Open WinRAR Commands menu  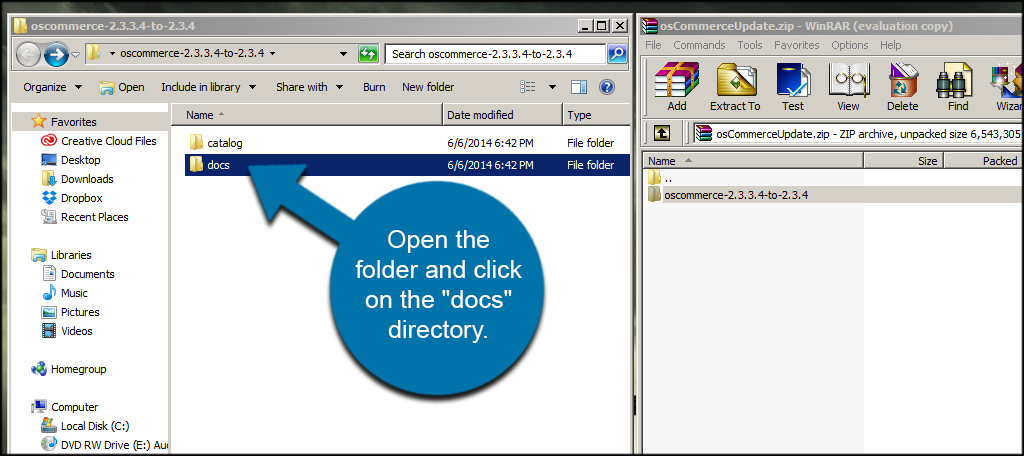(x=699, y=45)
